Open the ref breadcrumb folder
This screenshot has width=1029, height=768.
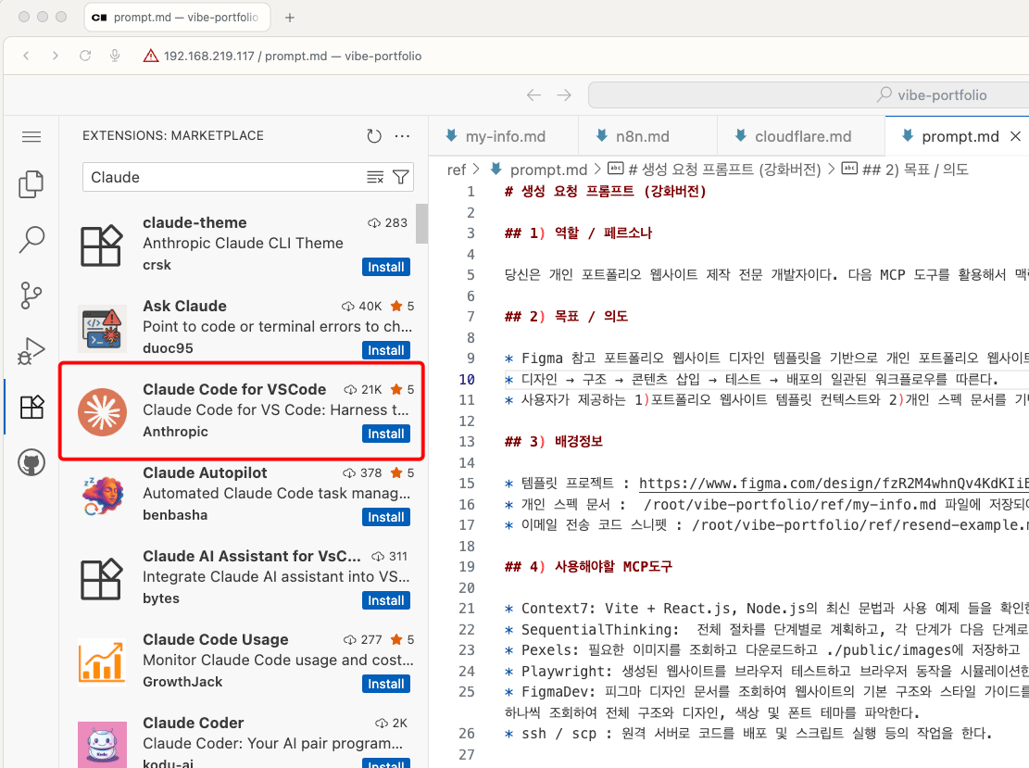pos(456,170)
